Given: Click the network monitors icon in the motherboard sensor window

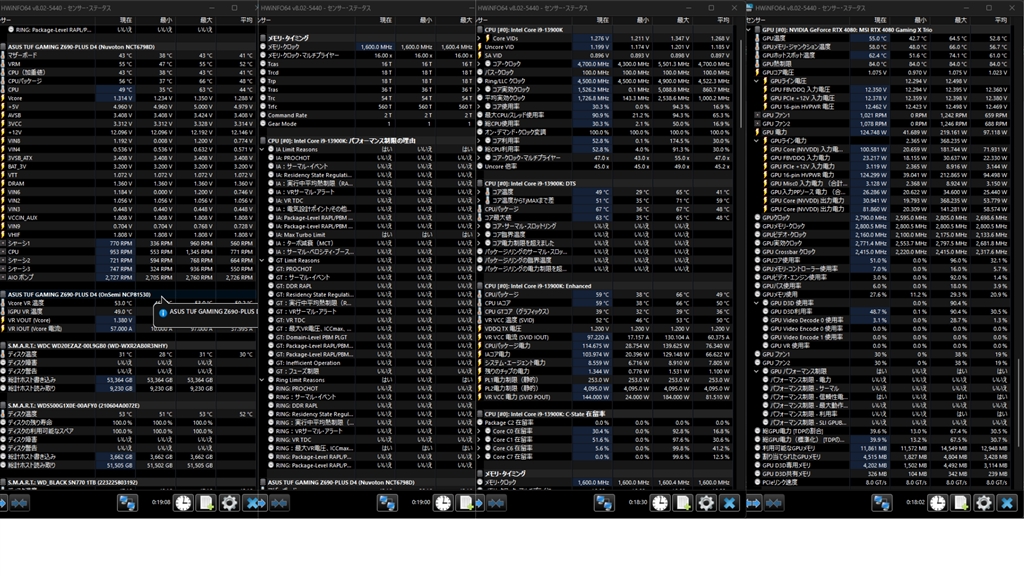Looking at the screenshot, I should [x=127, y=503].
